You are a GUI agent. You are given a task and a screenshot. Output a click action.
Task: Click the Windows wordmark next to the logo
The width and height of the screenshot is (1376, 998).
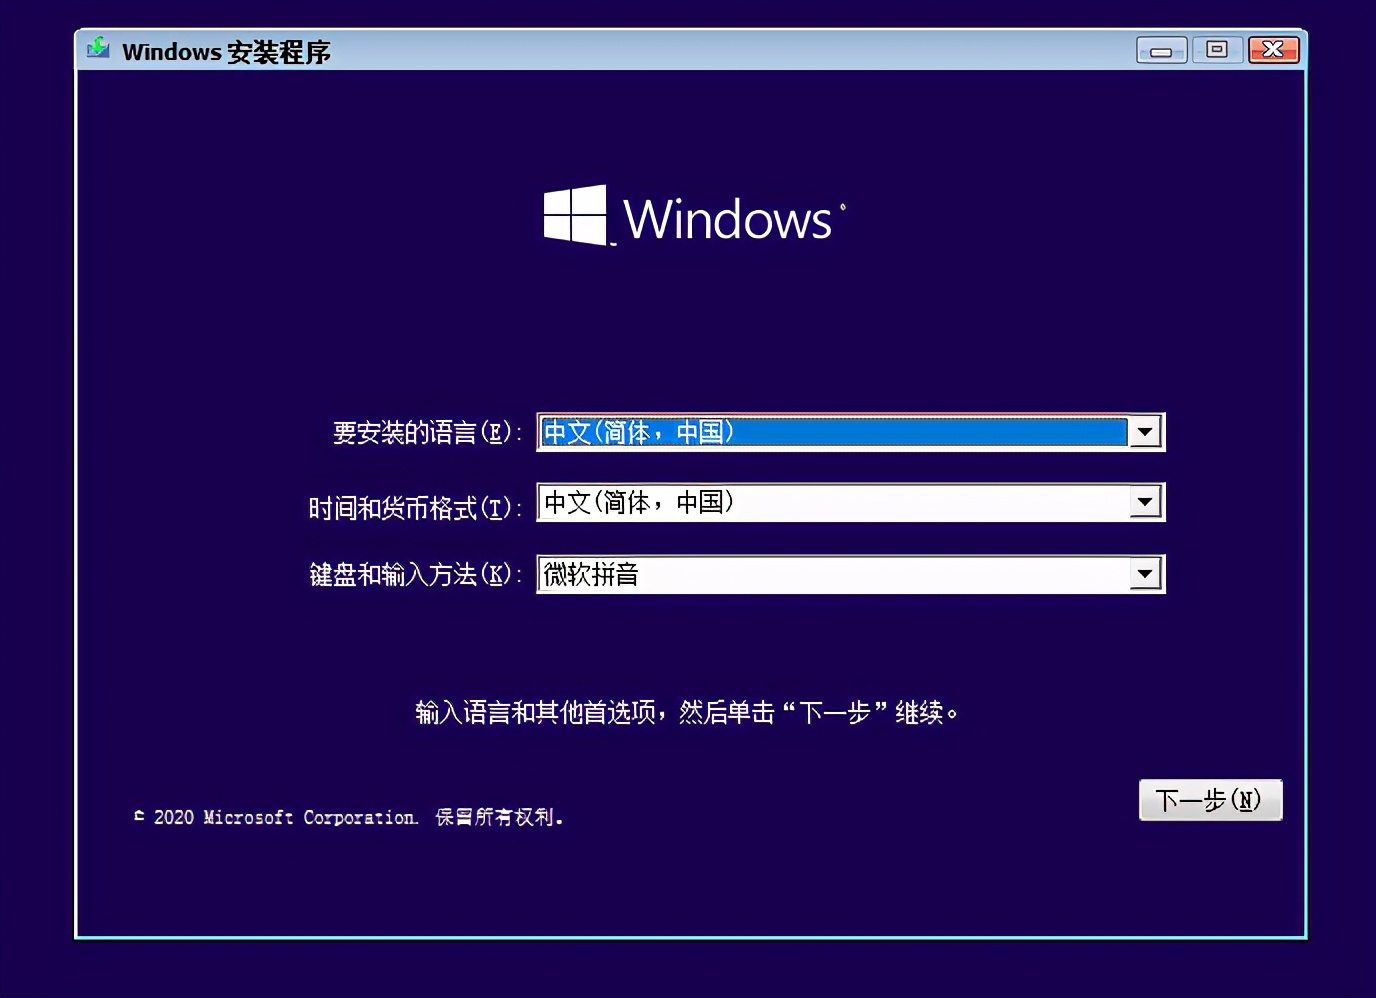pyautogui.click(x=726, y=219)
